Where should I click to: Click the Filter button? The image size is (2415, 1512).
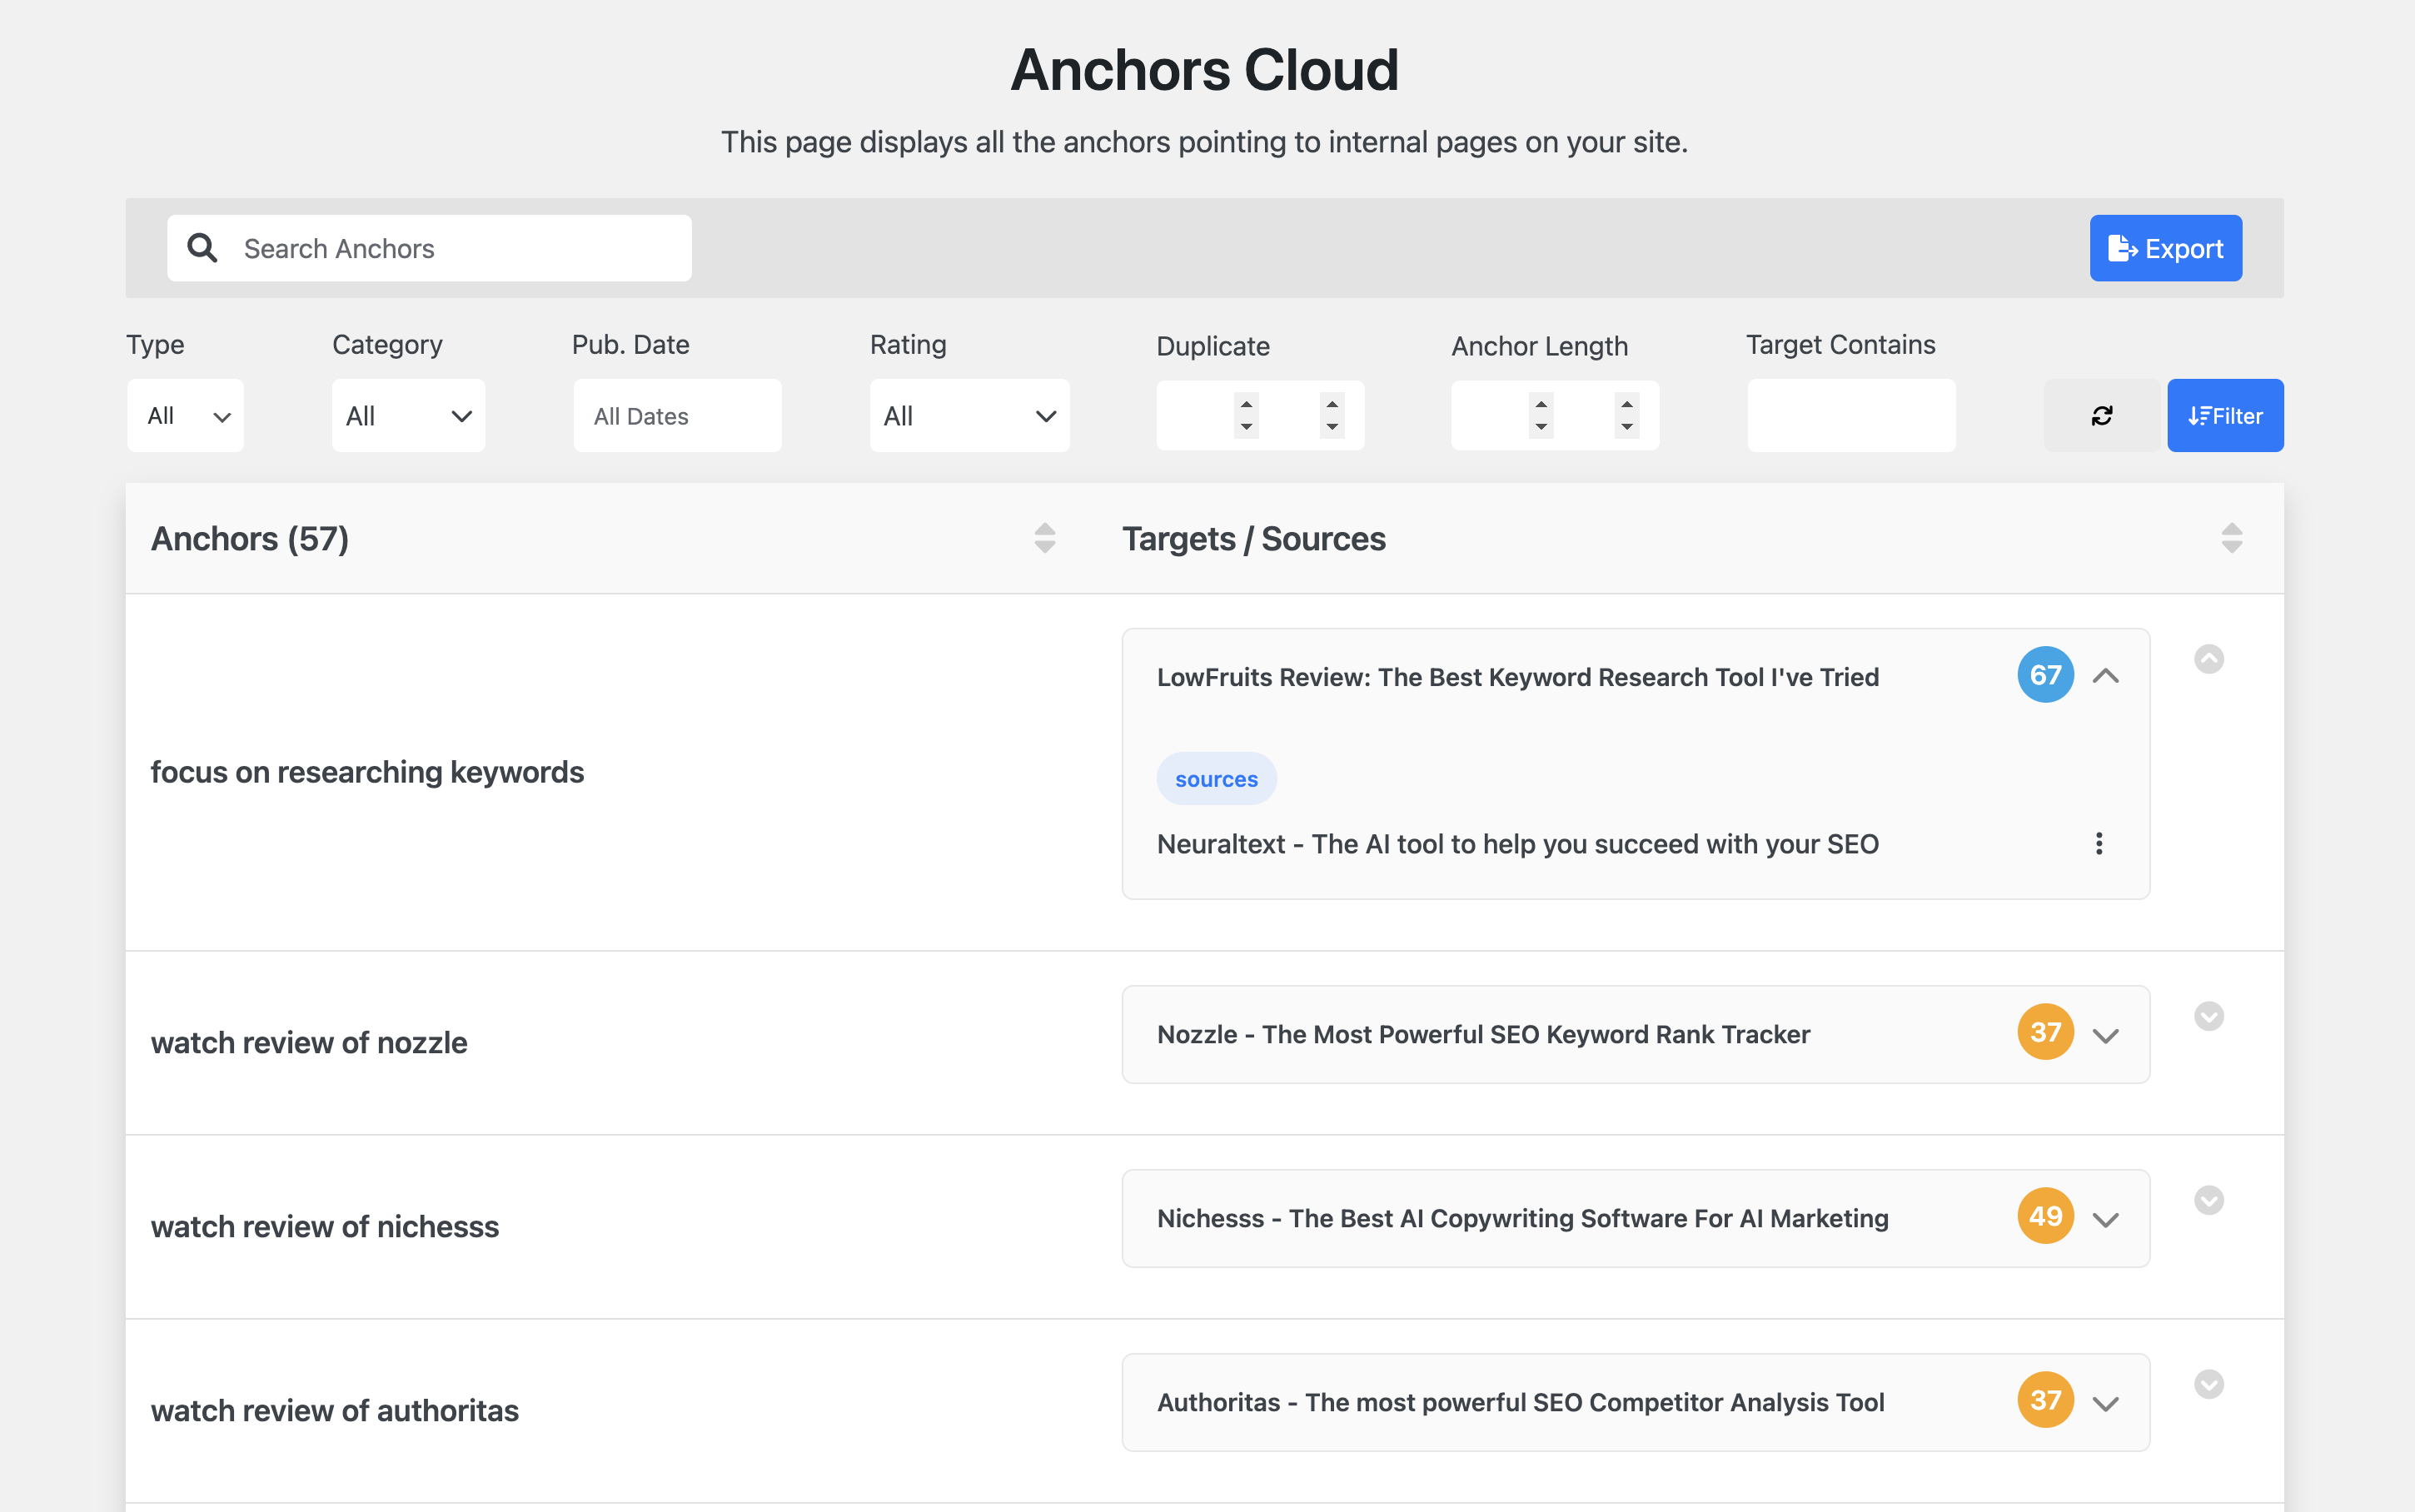pyautogui.click(x=2225, y=415)
